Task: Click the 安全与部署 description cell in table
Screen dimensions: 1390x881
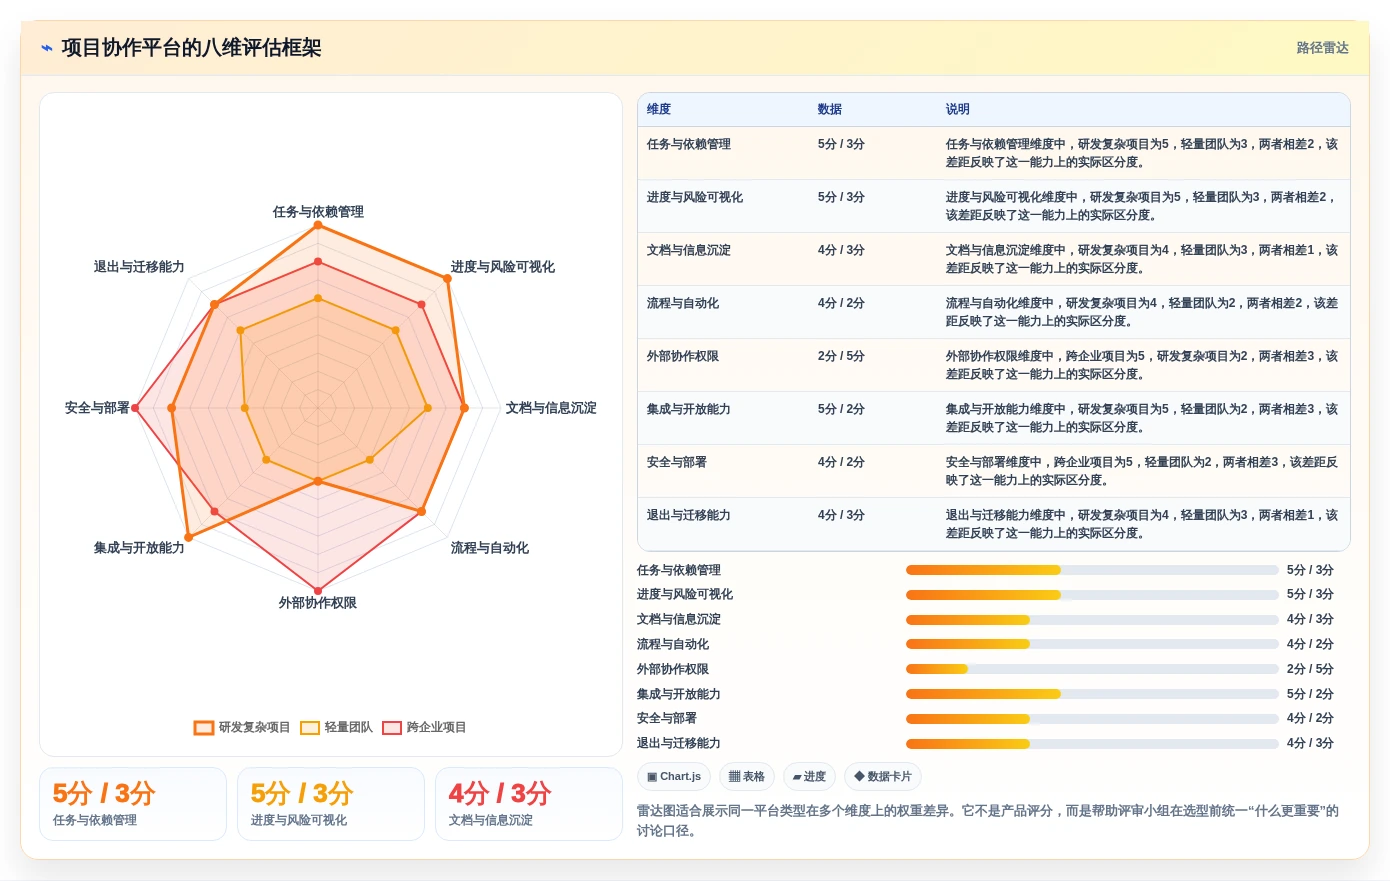Action: click(1141, 471)
